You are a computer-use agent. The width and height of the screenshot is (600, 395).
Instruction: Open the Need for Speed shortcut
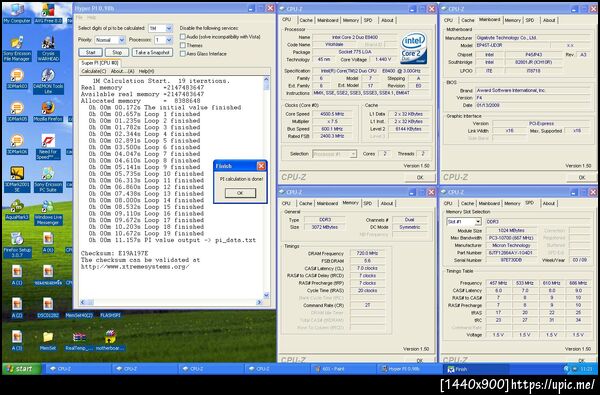(x=48, y=147)
